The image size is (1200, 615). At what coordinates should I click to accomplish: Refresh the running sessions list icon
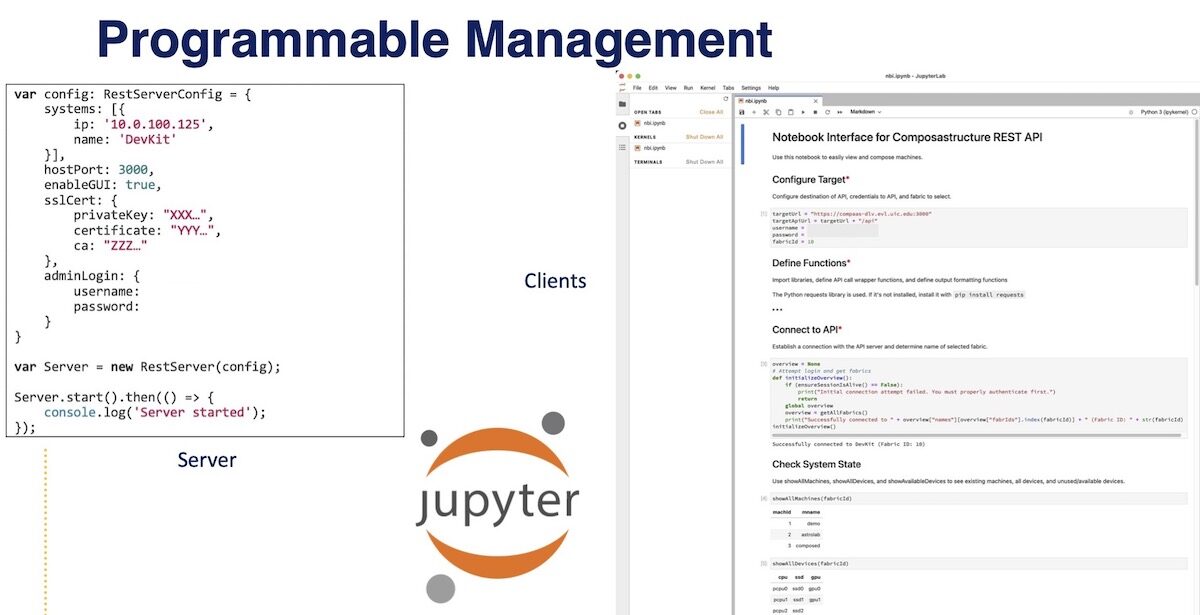(x=726, y=99)
